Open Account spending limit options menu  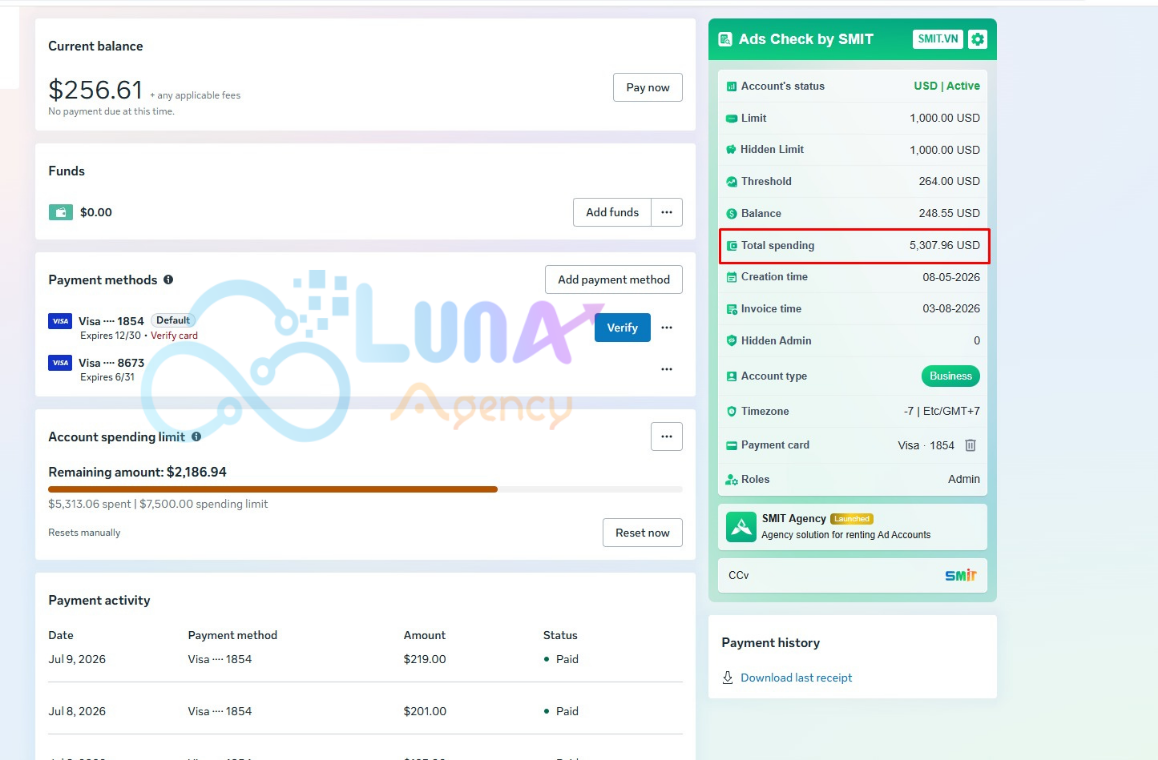point(667,437)
